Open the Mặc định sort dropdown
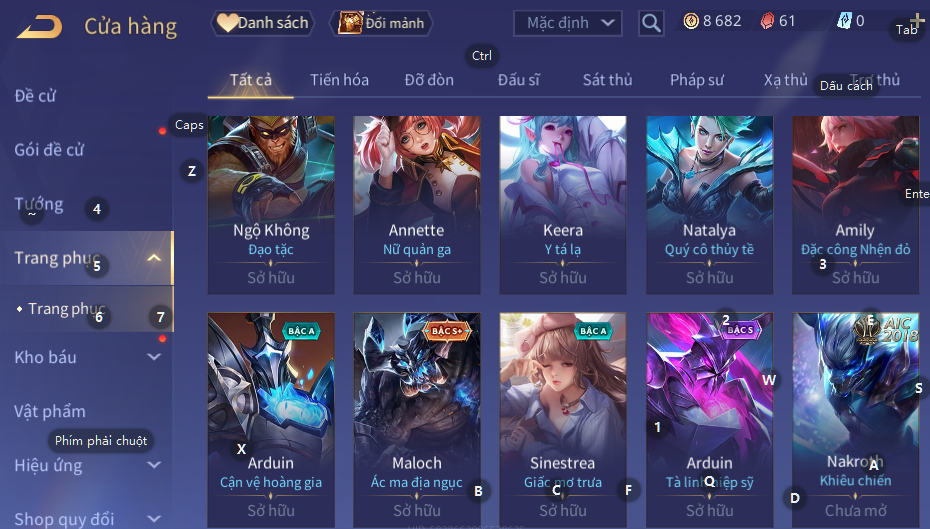 pos(568,23)
